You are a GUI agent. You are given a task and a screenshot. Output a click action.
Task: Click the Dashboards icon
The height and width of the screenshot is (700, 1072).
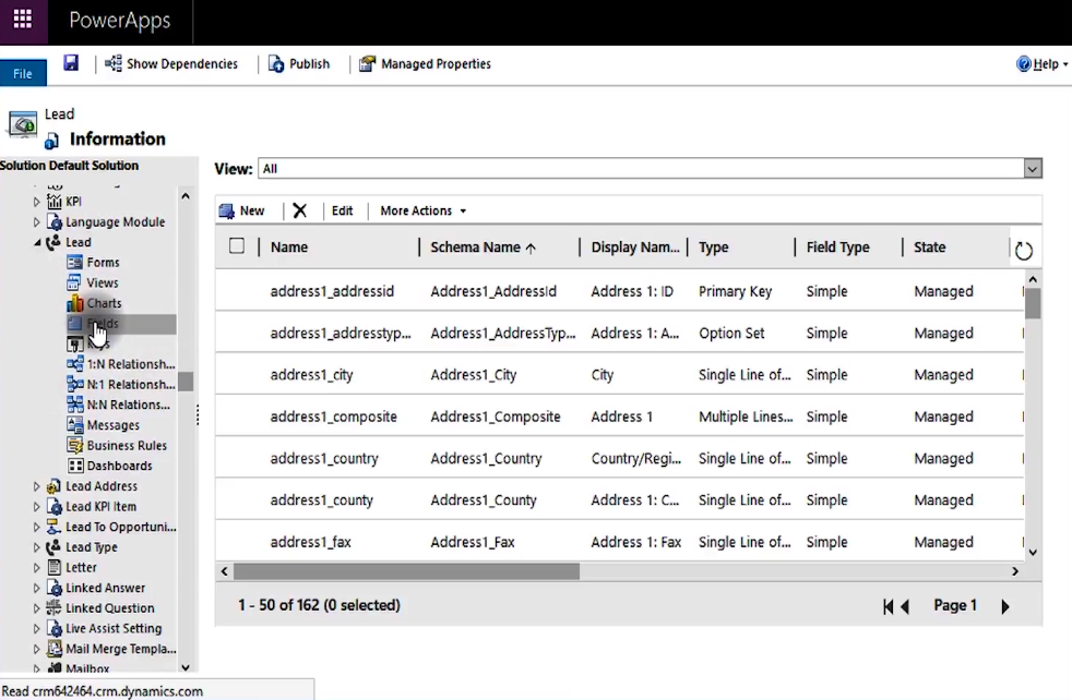[x=75, y=466]
